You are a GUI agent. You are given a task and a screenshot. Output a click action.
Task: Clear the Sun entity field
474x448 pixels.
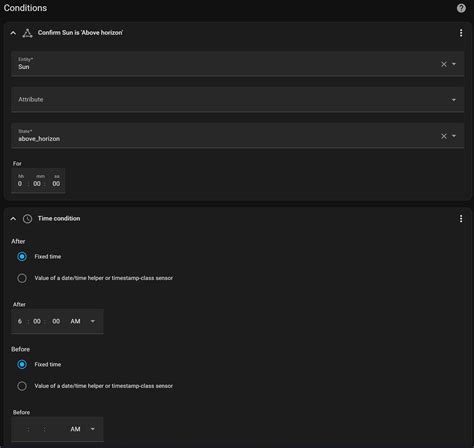click(x=444, y=64)
